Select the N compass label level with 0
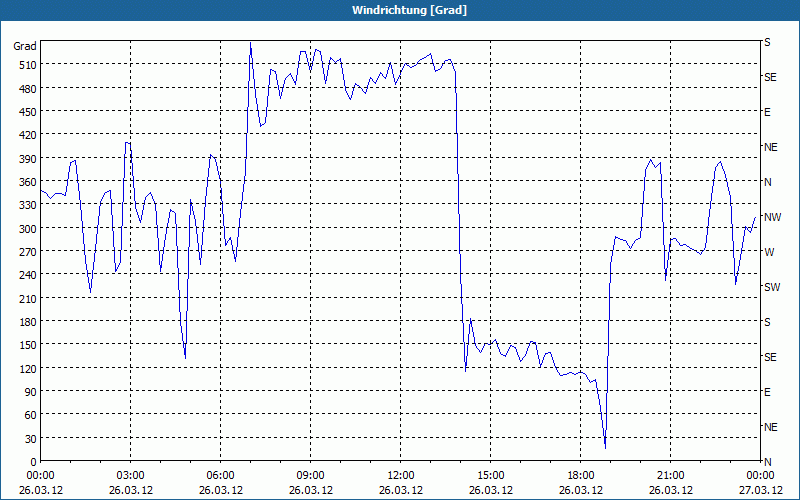The height and width of the screenshot is (500, 800). coord(768,462)
